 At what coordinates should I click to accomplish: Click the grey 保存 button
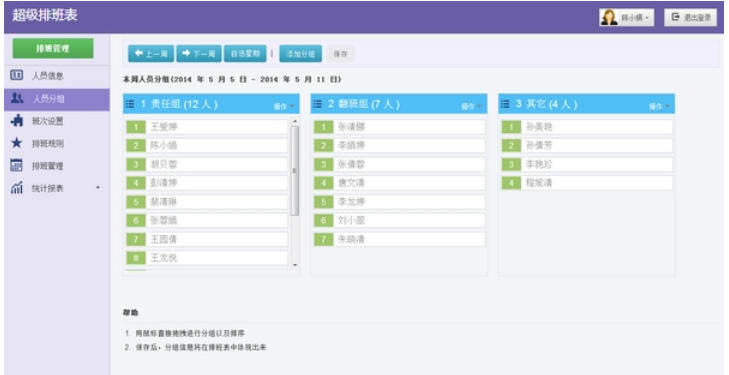(x=340, y=54)
